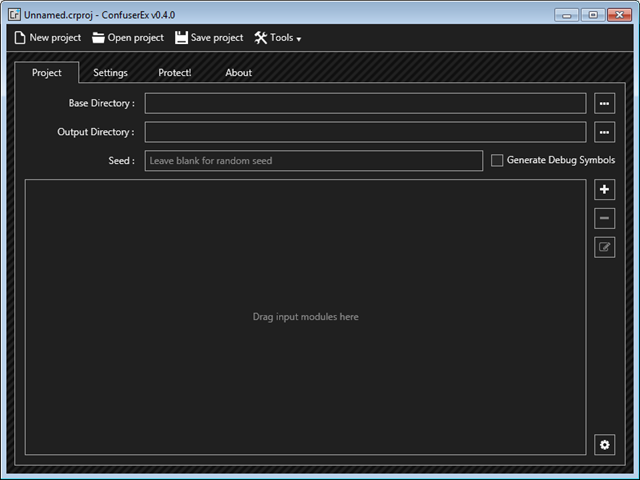Click the input modules drop area
The height and width of the screenshot is (480, 640).
(x=305, y=317)
